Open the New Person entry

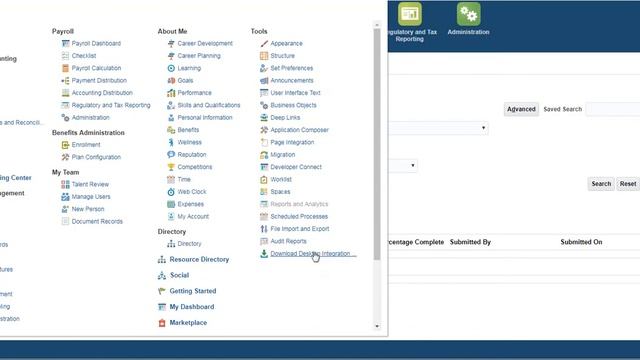tap(88, 209)
